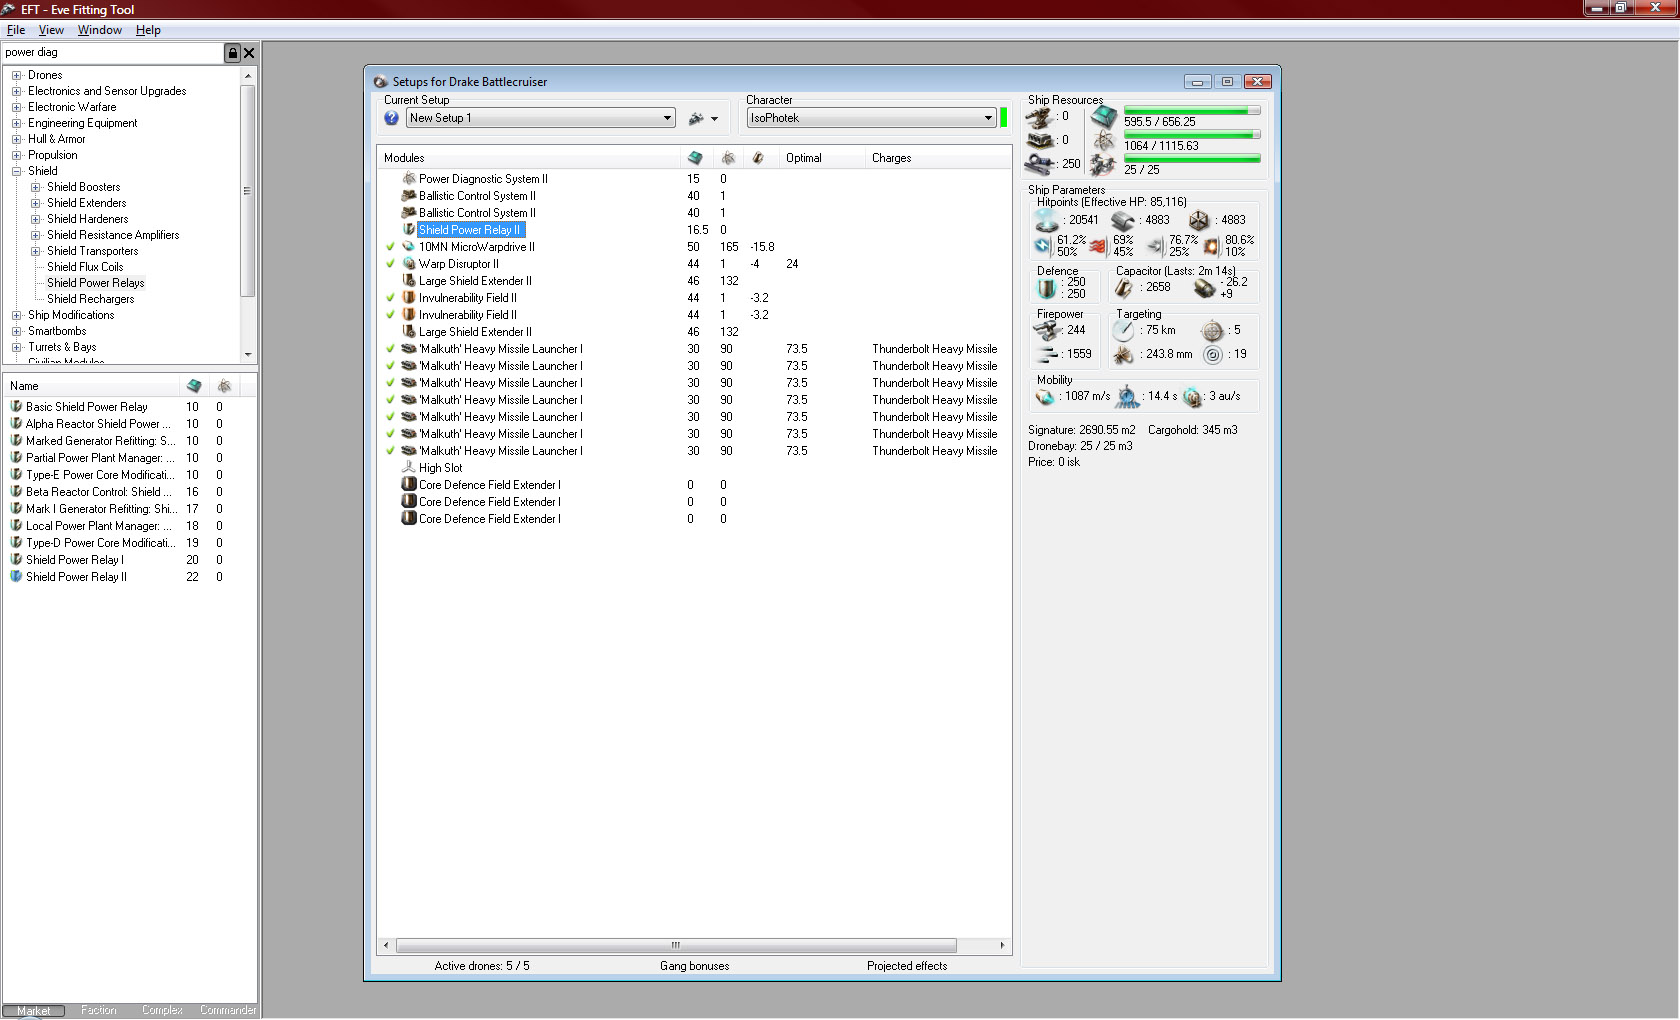Click the market search field containing 'power diag'
This screenshot has width=1680, height=1020.
113,53
